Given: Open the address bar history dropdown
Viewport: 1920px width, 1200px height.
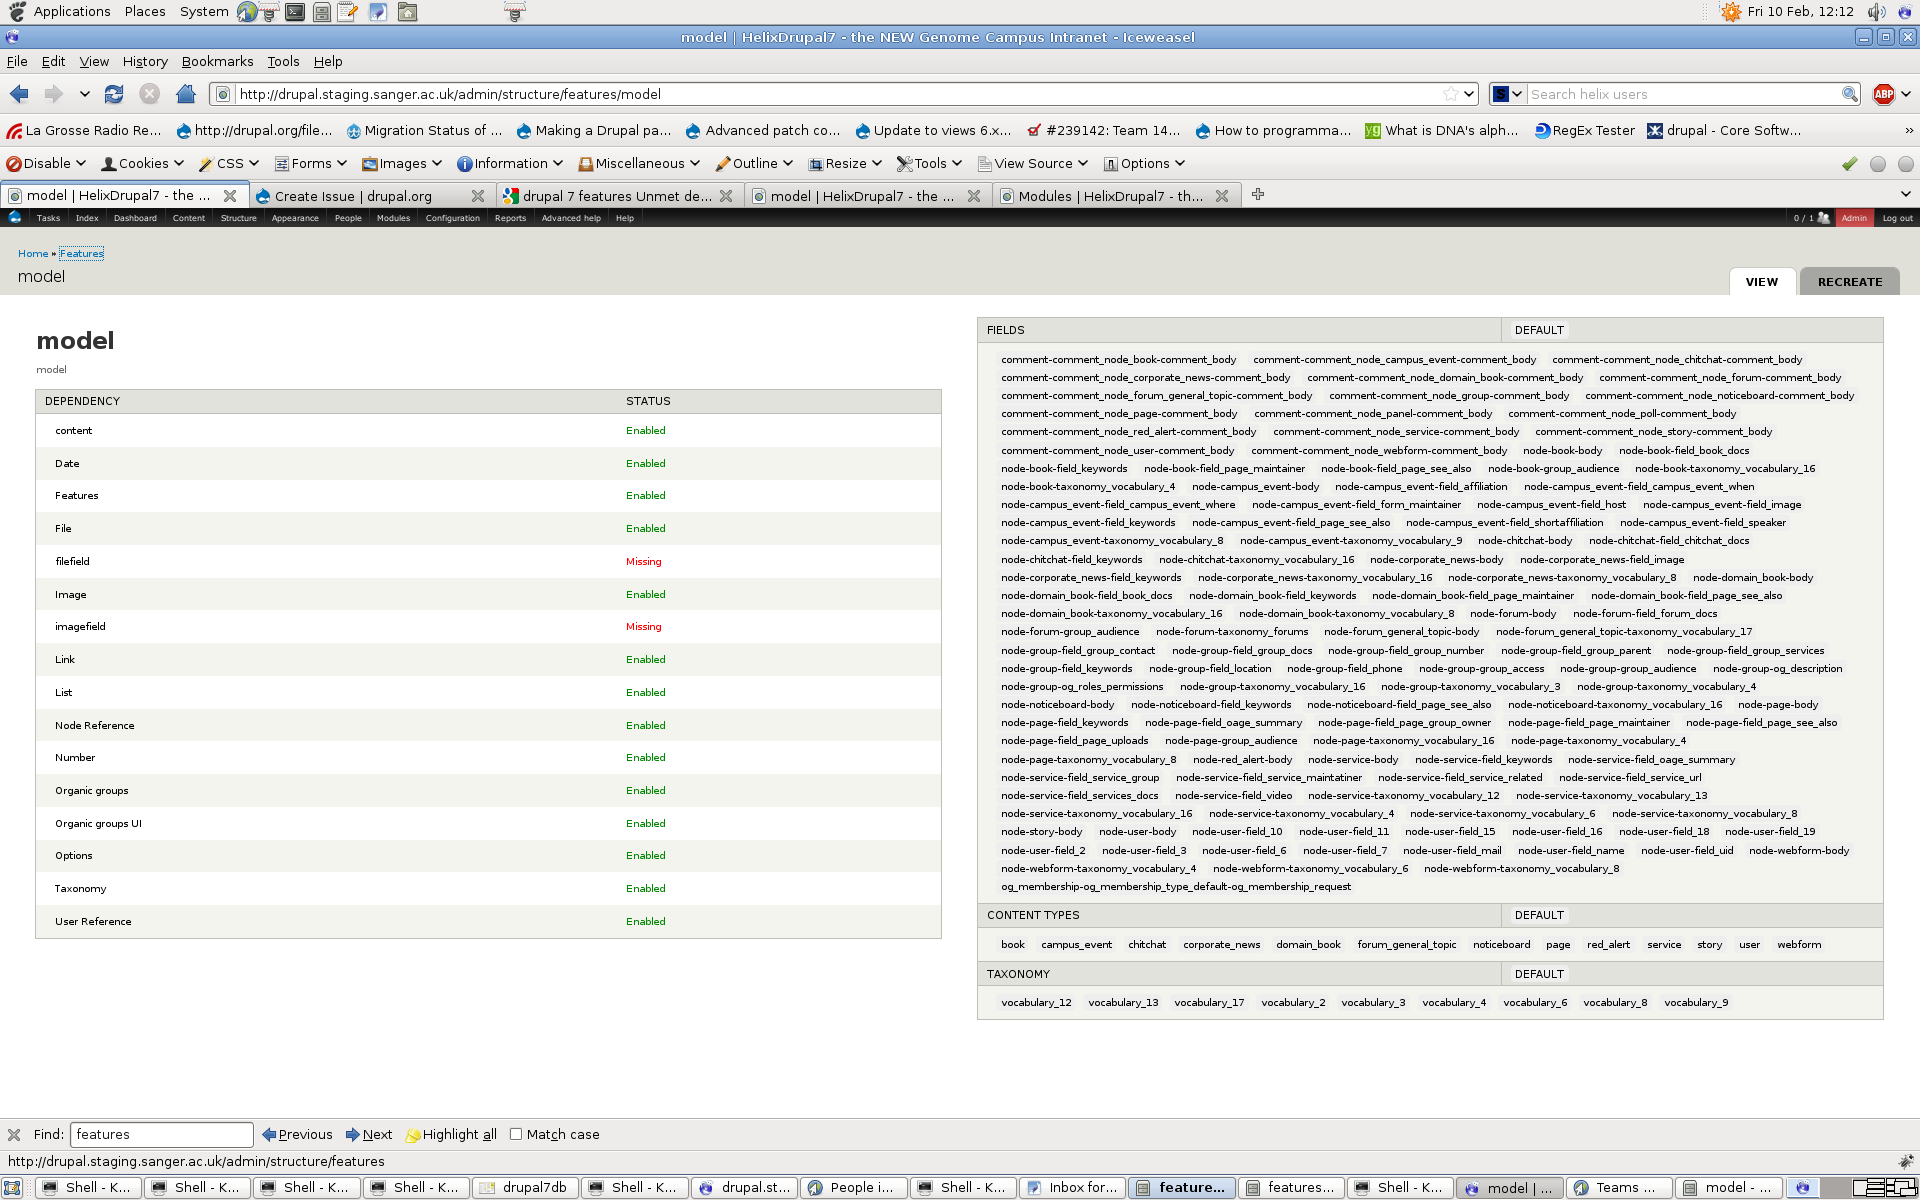Looking at the screenshot, I should [1469, 93].
